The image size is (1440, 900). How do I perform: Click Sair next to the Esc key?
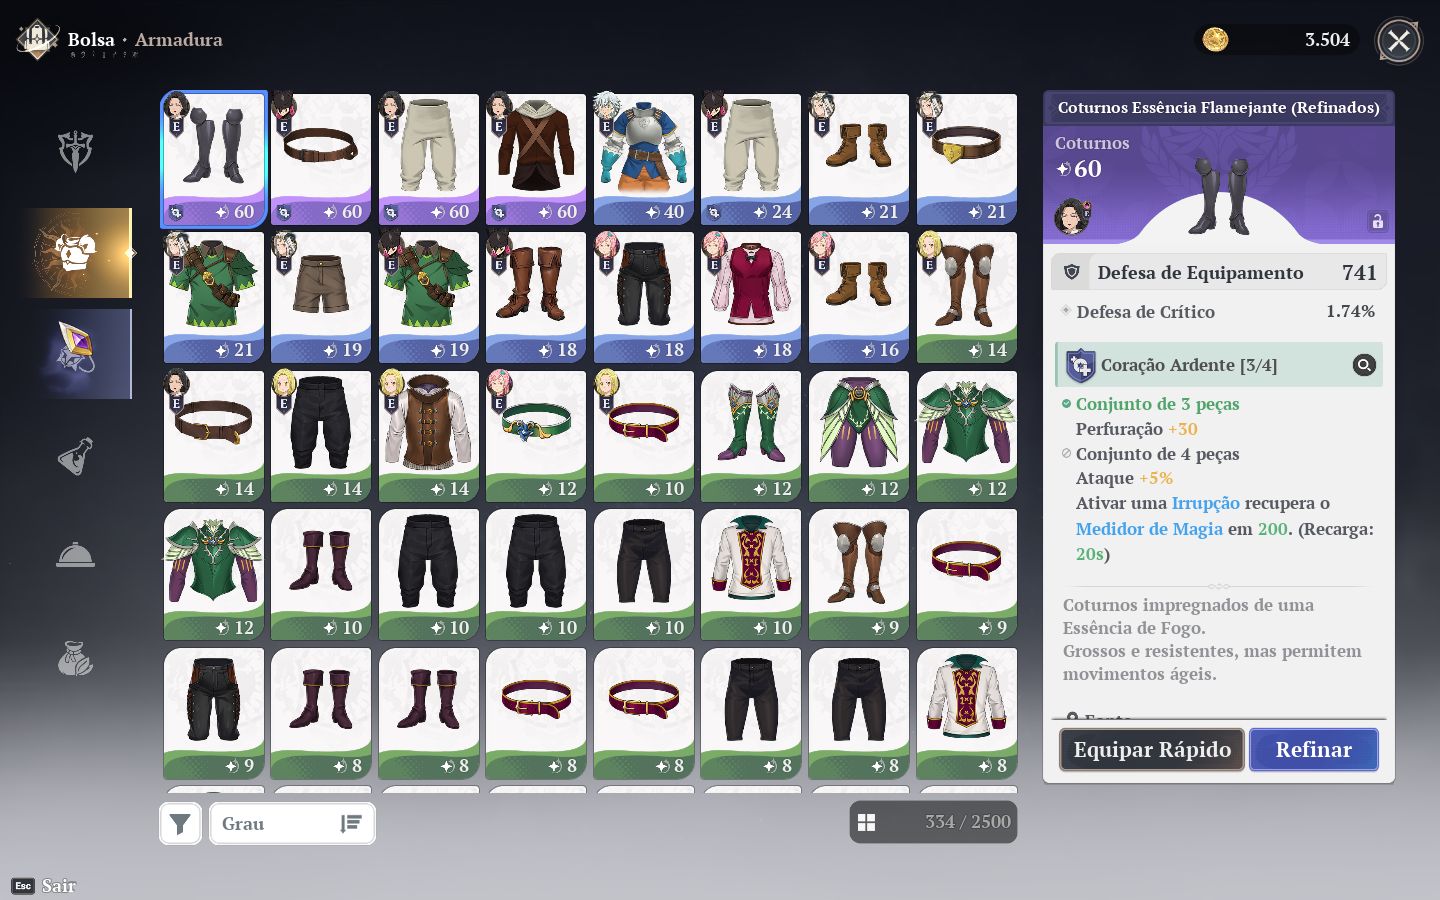(x=58, y=885)
